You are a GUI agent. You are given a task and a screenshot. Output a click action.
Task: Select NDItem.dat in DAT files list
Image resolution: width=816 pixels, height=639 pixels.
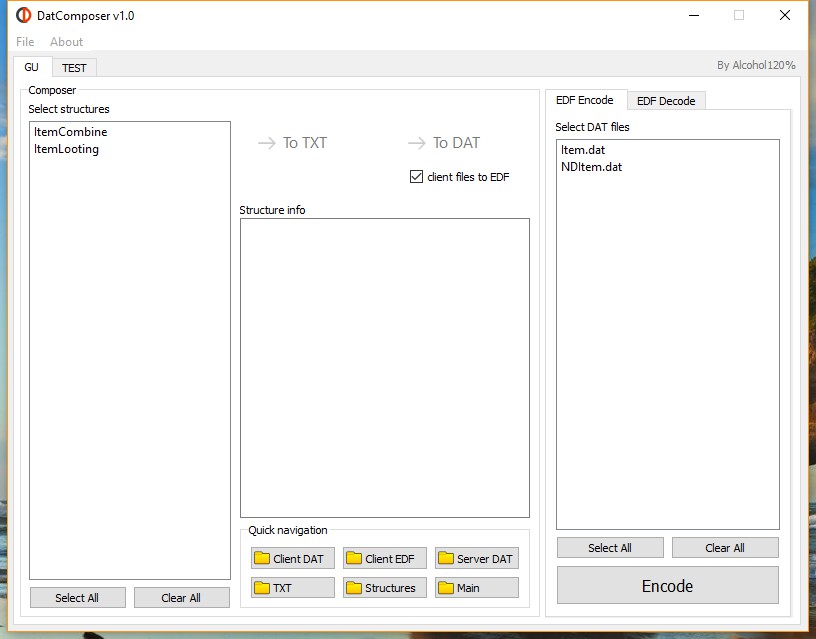tap(668, 167)
